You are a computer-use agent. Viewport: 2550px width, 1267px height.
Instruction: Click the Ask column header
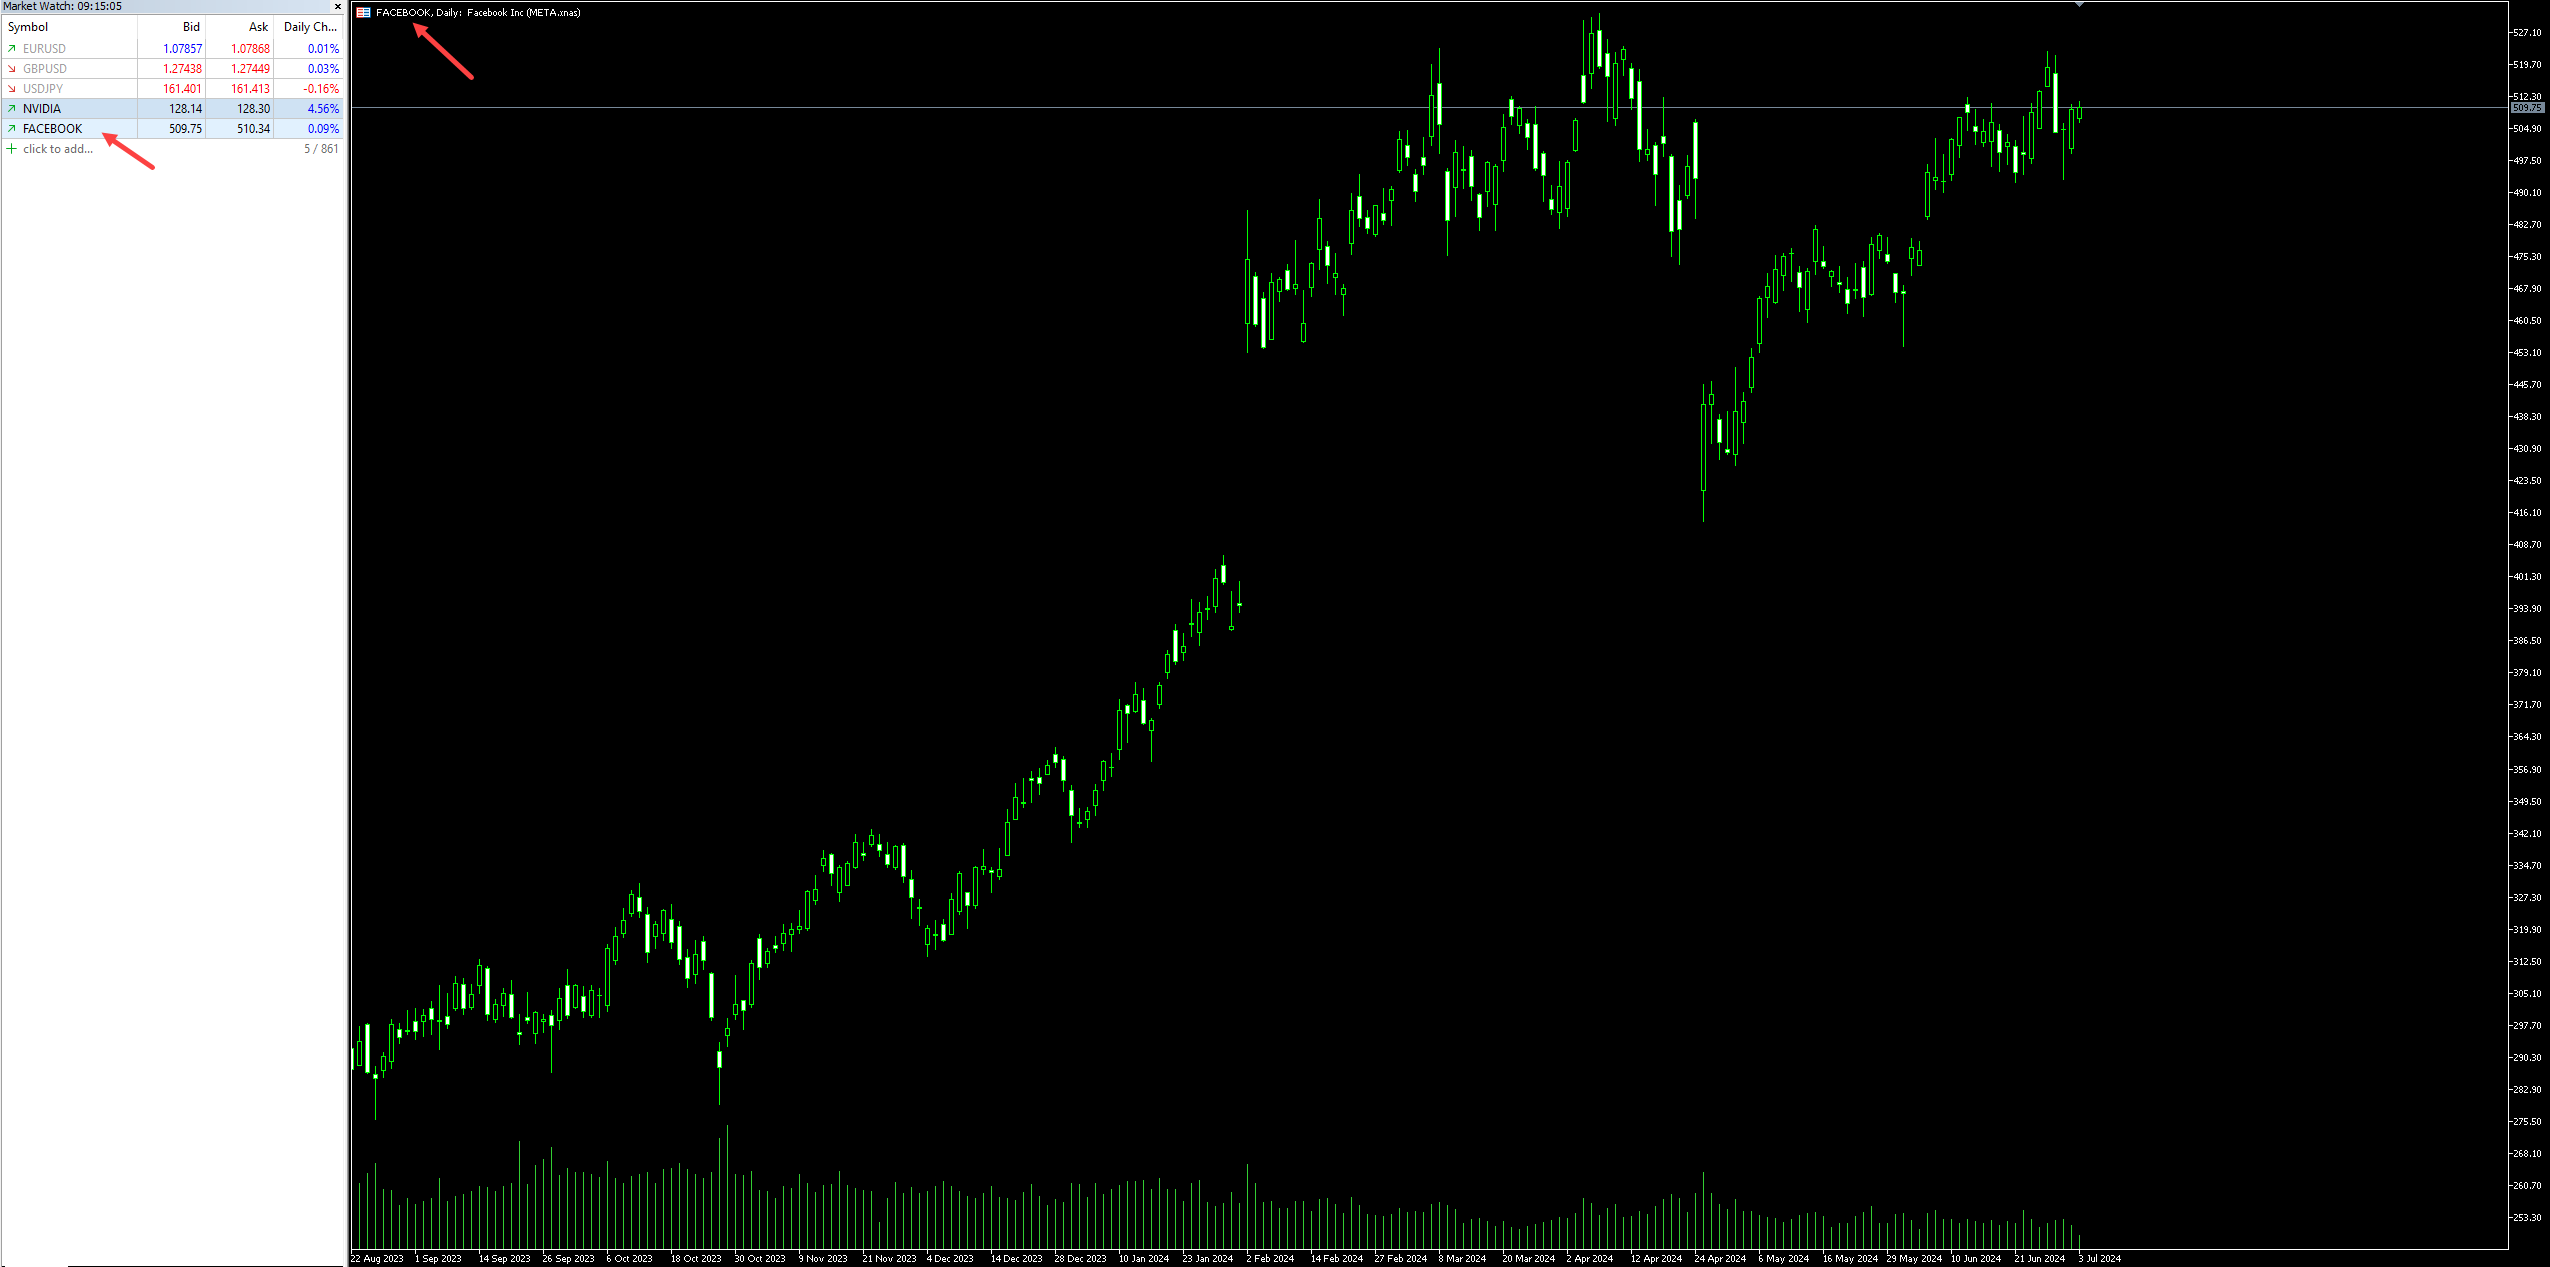(x=258, y=27)
